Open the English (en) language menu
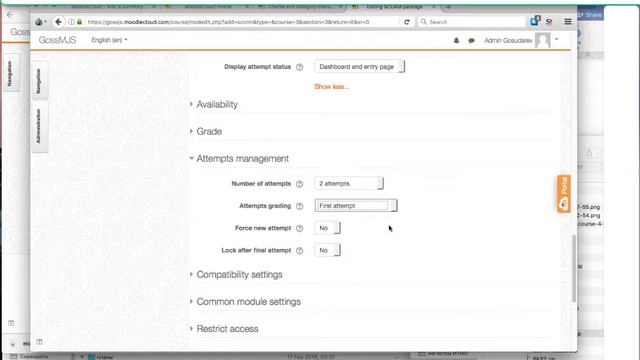 click(109, 40)
